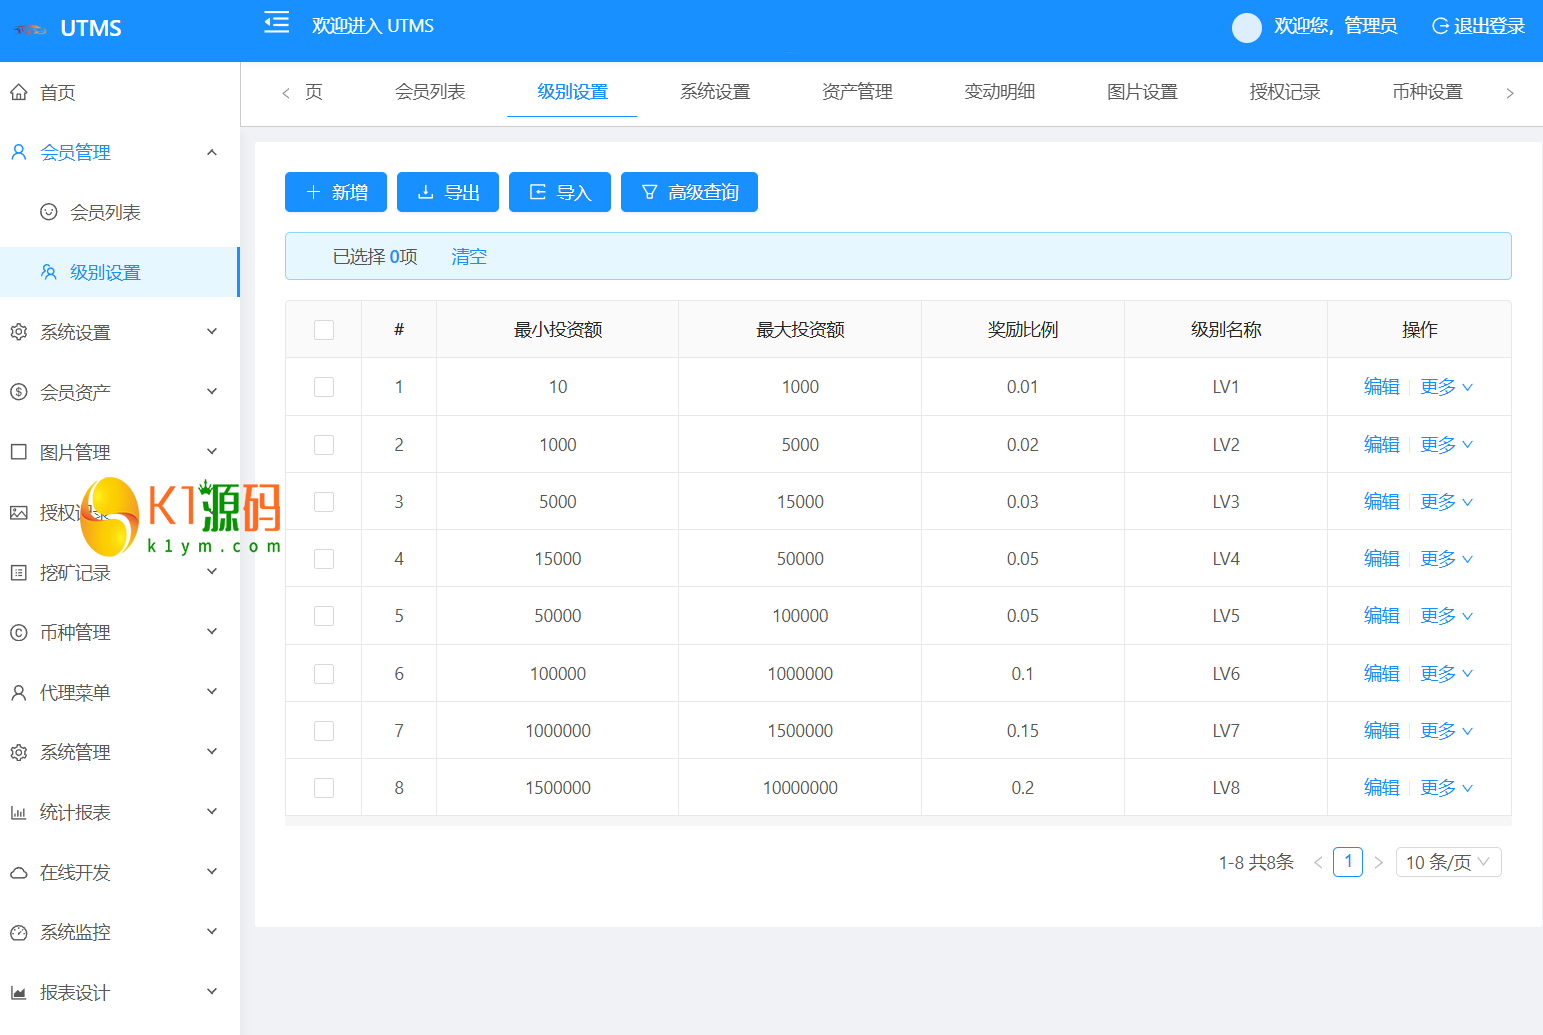
Task: Select the checkbox for row LV3
Action: [x=324, y=502]
